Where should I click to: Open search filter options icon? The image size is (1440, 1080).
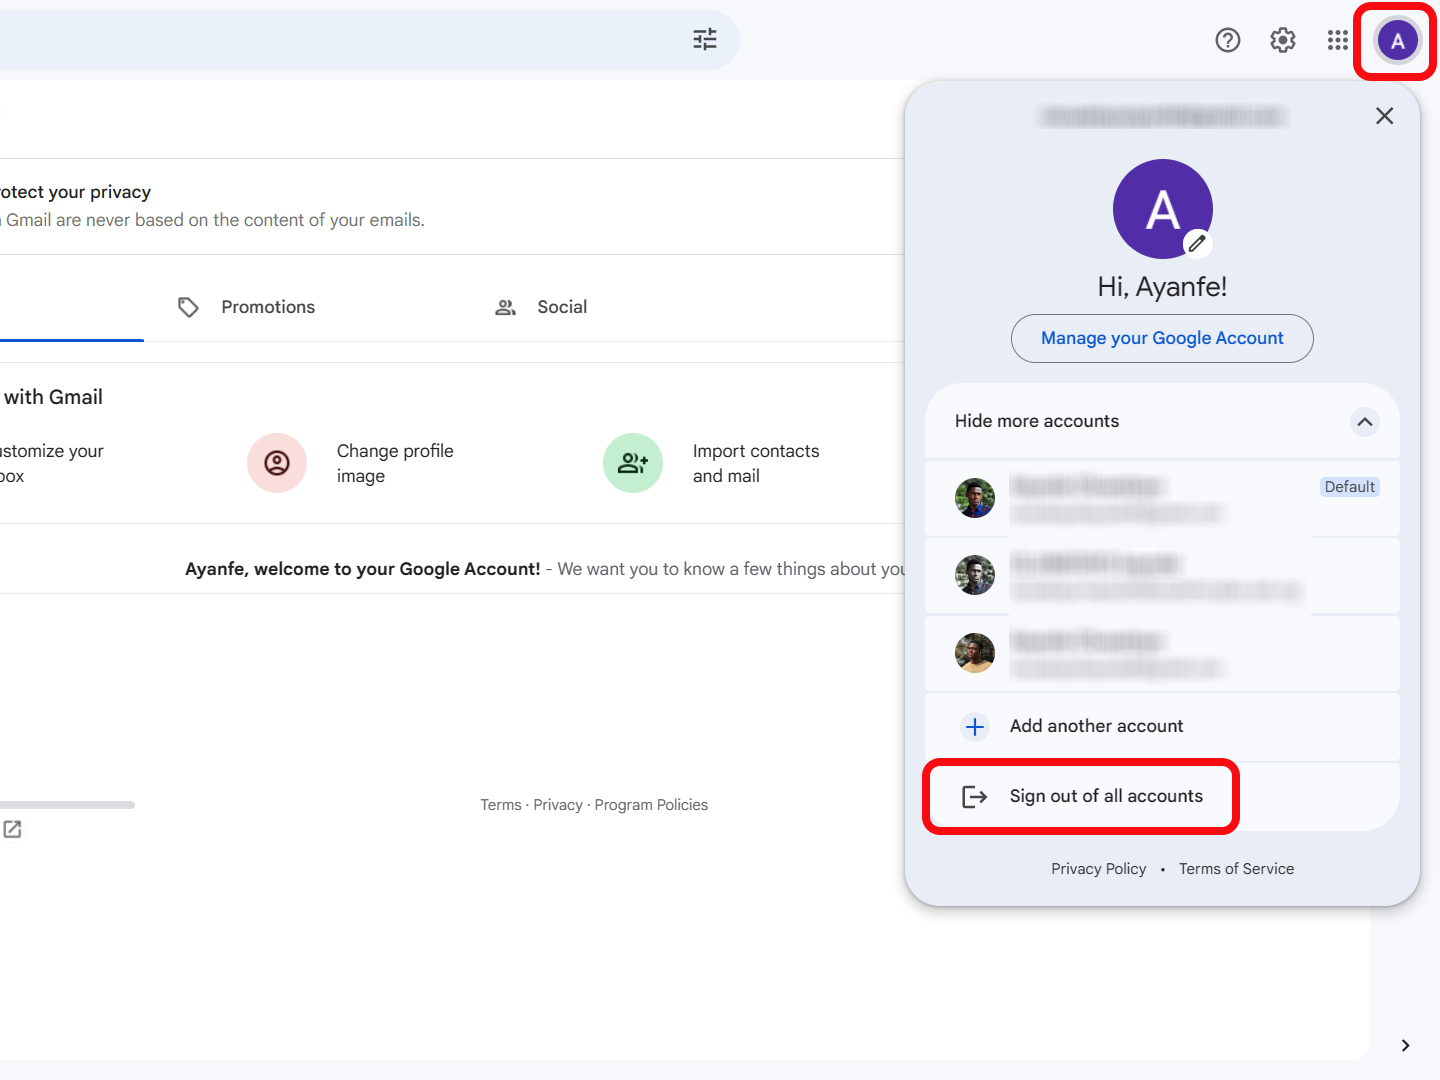[x=705, y=39]
